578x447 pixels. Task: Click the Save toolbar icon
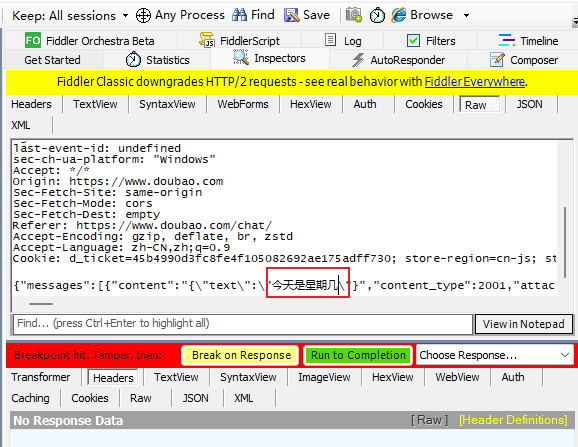tap(292, 15)
